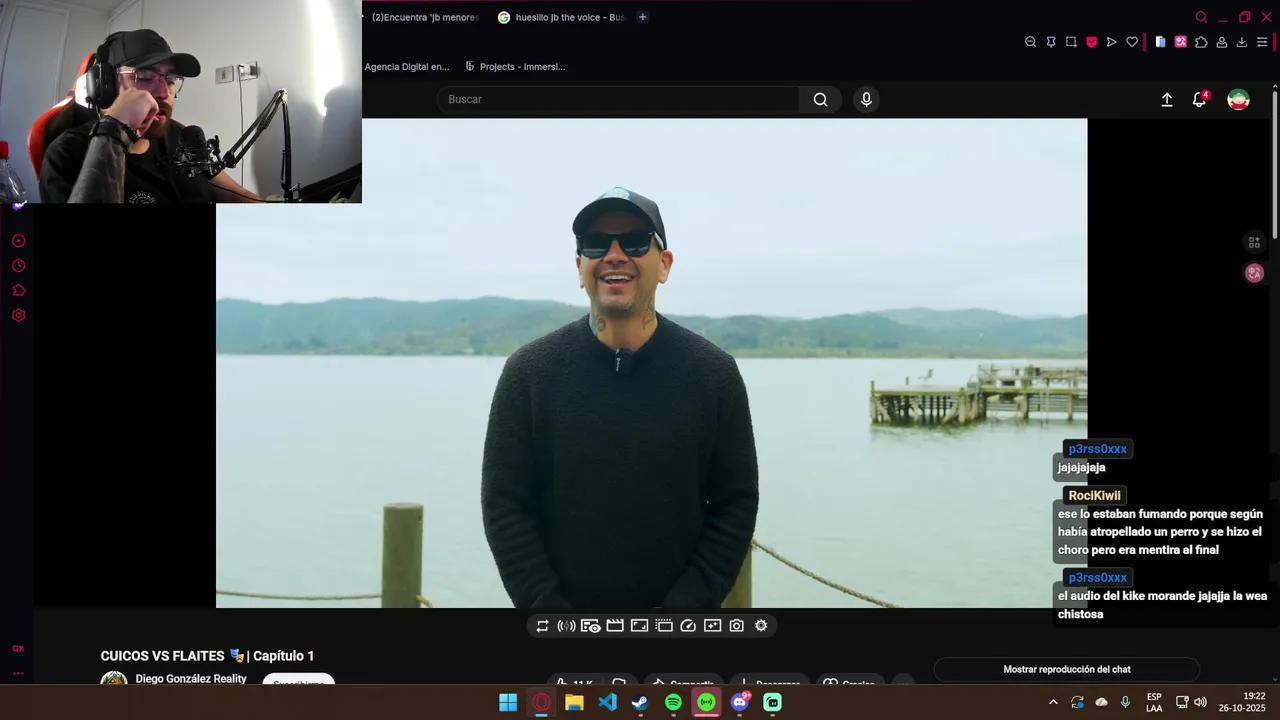
Task: Open the user avatar account menu
Action: click(1238, 100)
